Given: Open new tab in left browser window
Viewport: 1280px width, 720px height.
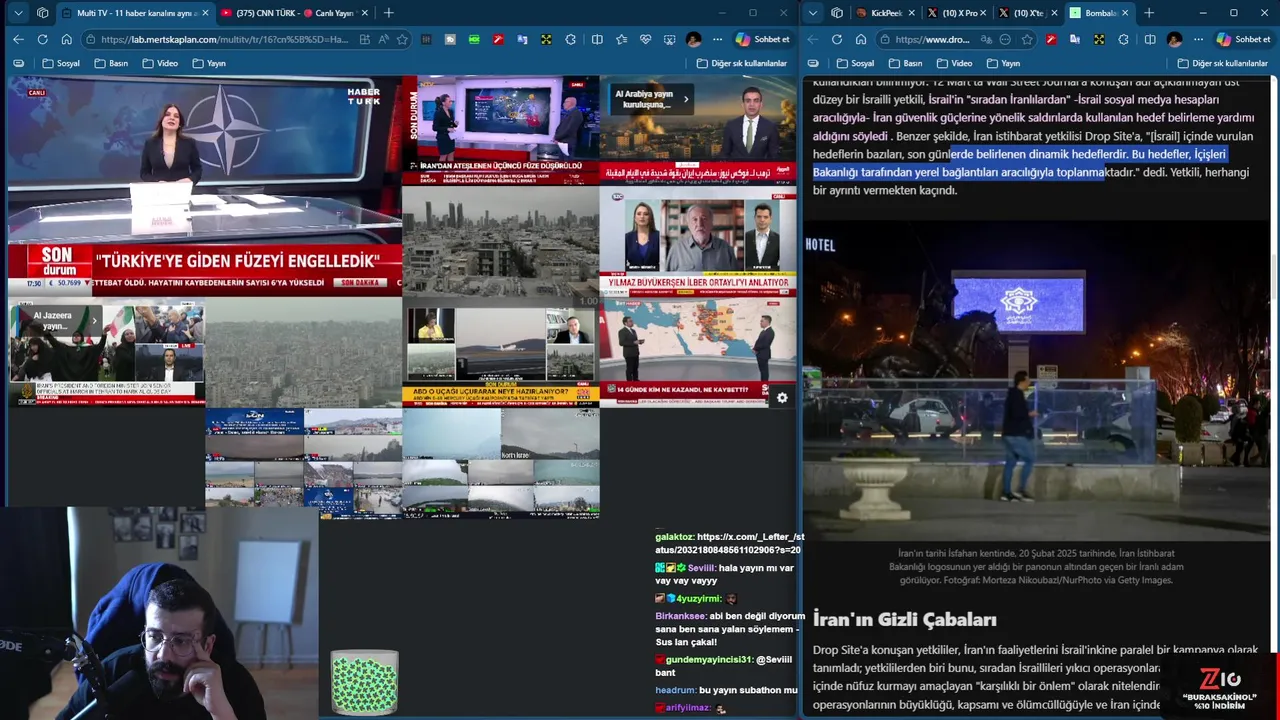Looking at the screenshot, I should tap(388, 13).
